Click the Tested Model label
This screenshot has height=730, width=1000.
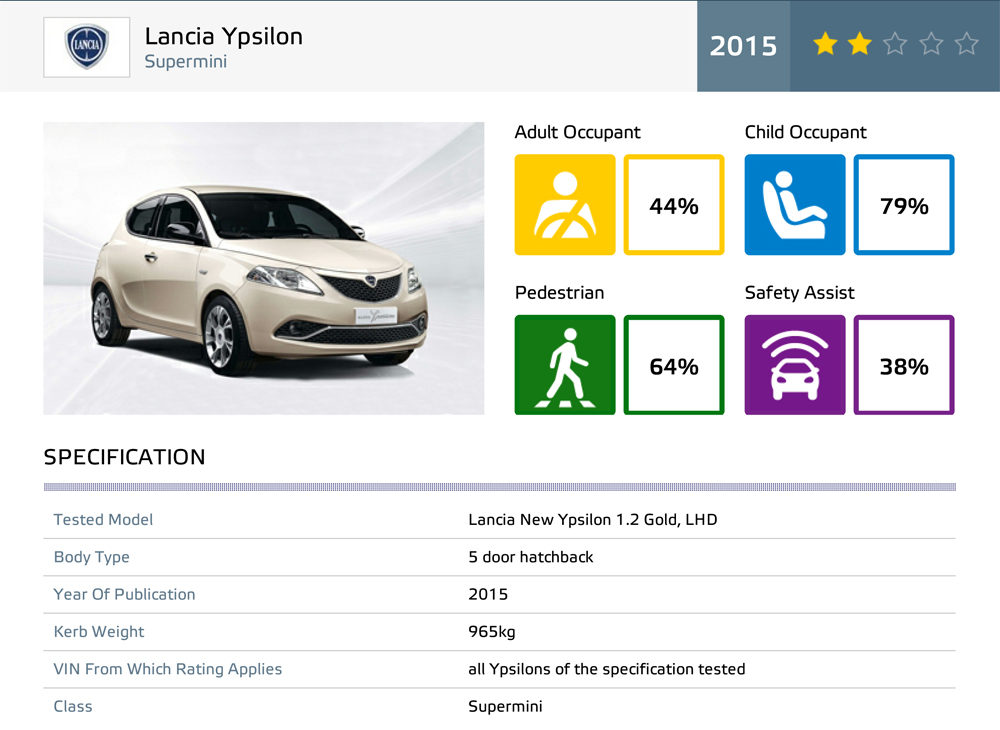point(103,520)
